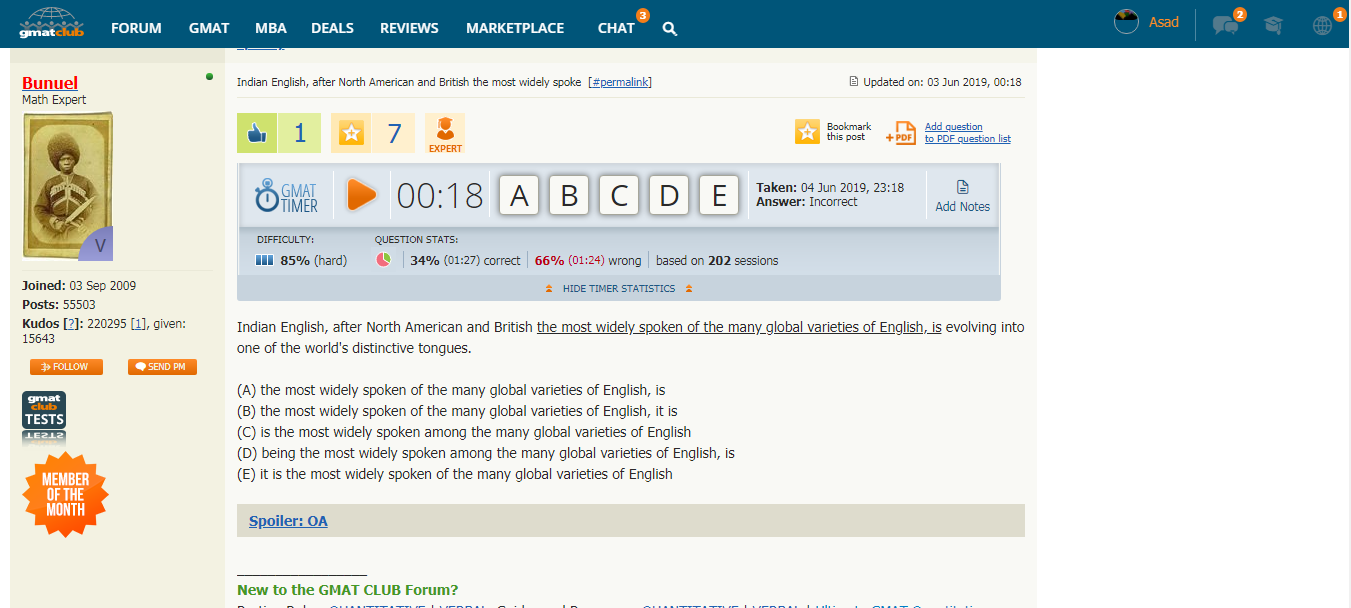Click the bookmark count number 7
Image resolution: width=1351 pixels, height=608 pixels.
coord(394,133)
